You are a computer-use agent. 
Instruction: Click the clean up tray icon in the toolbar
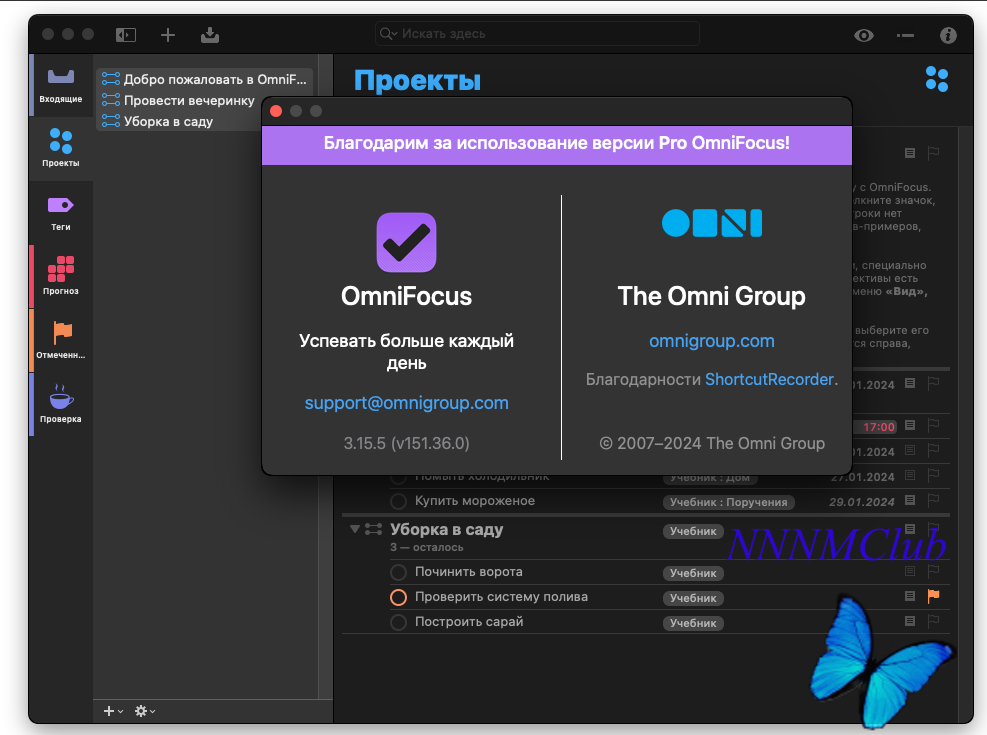coord(210,35)
